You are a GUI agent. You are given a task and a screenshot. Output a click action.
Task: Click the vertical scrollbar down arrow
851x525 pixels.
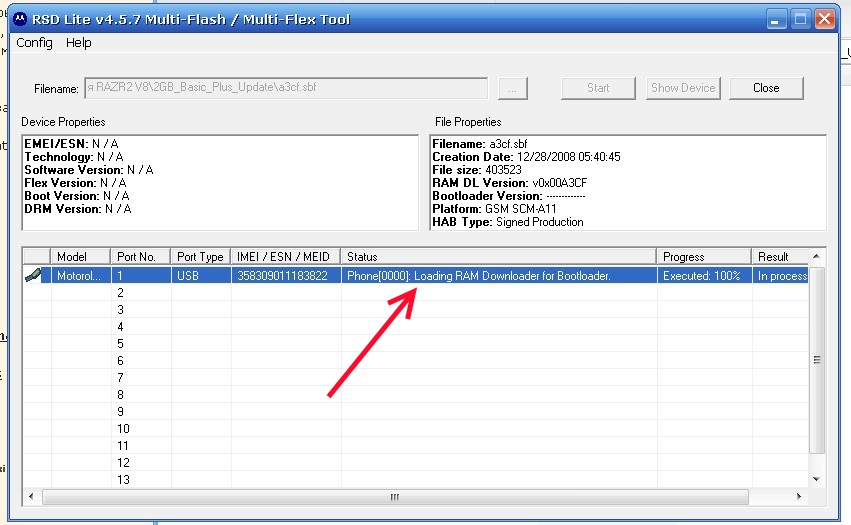[x=817, y=479]
